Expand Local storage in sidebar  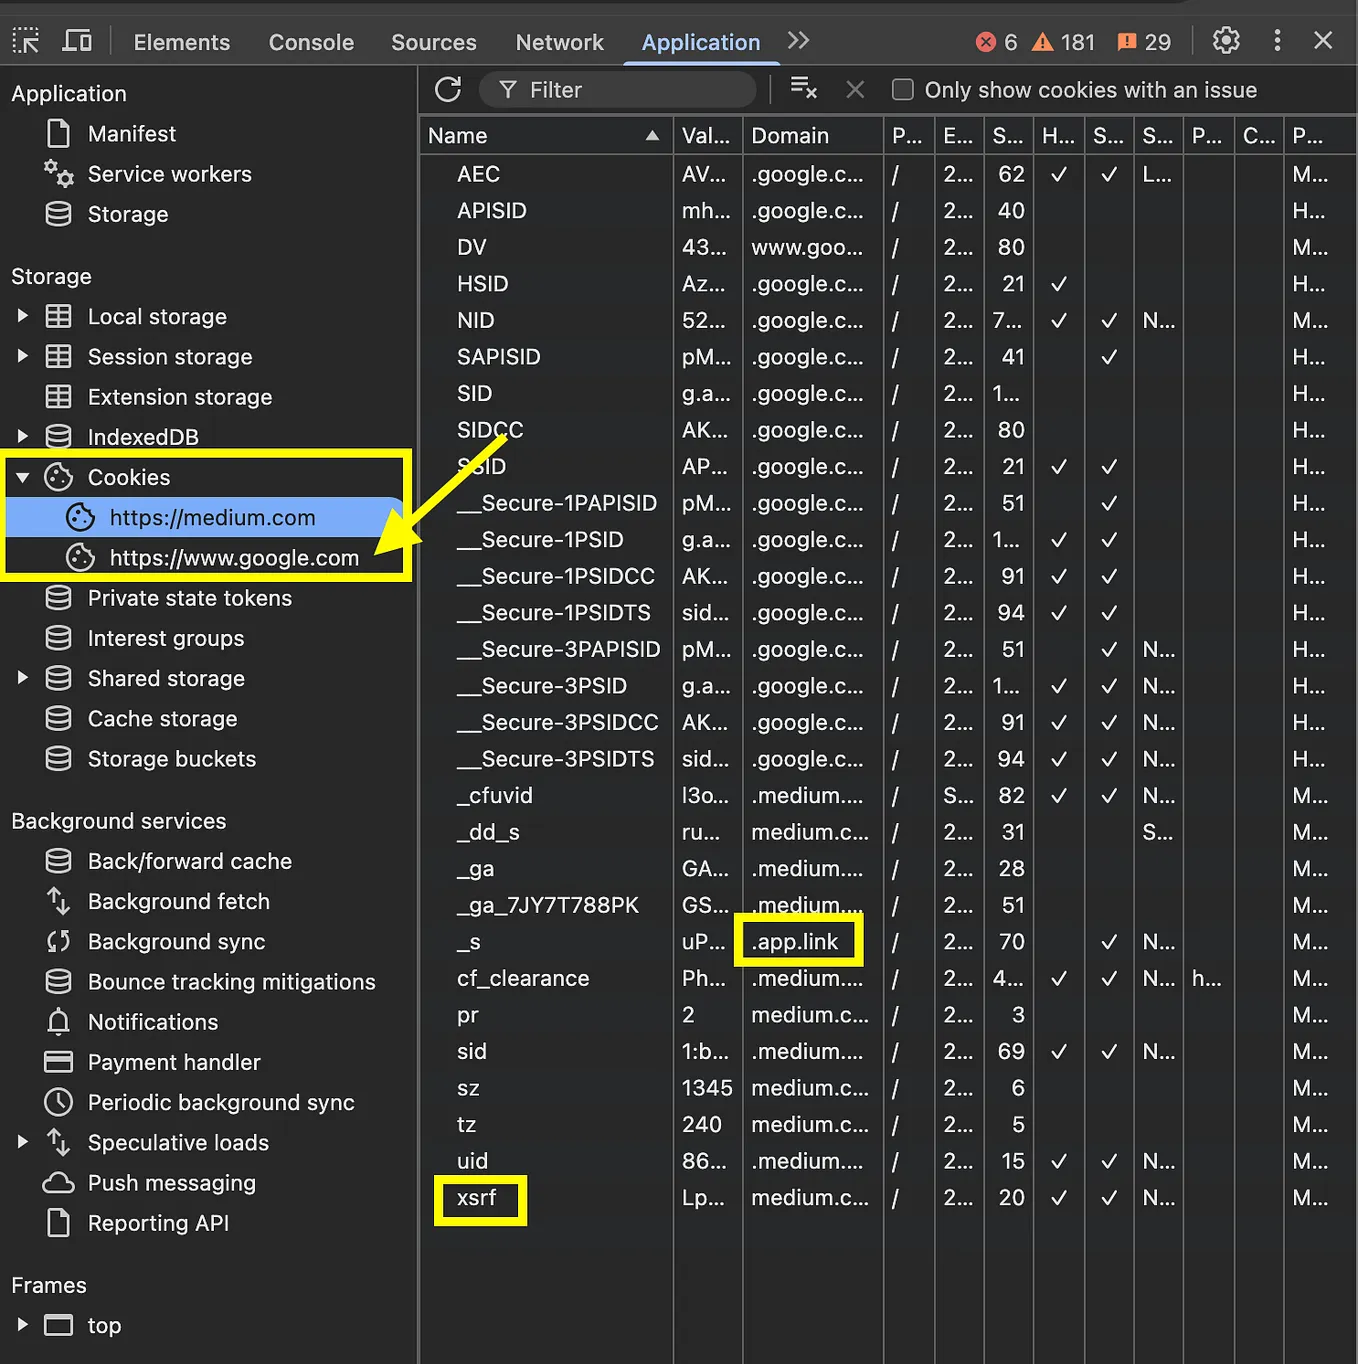coord(22,316)
